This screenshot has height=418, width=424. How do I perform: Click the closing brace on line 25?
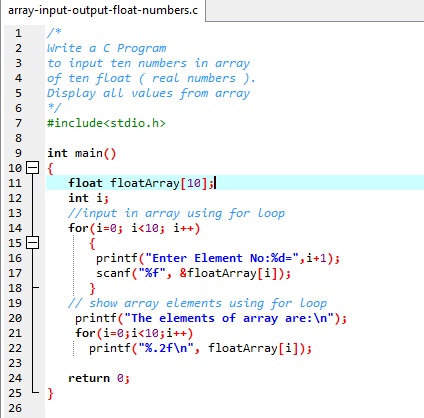pyautogui.click(x=50, y=393)
